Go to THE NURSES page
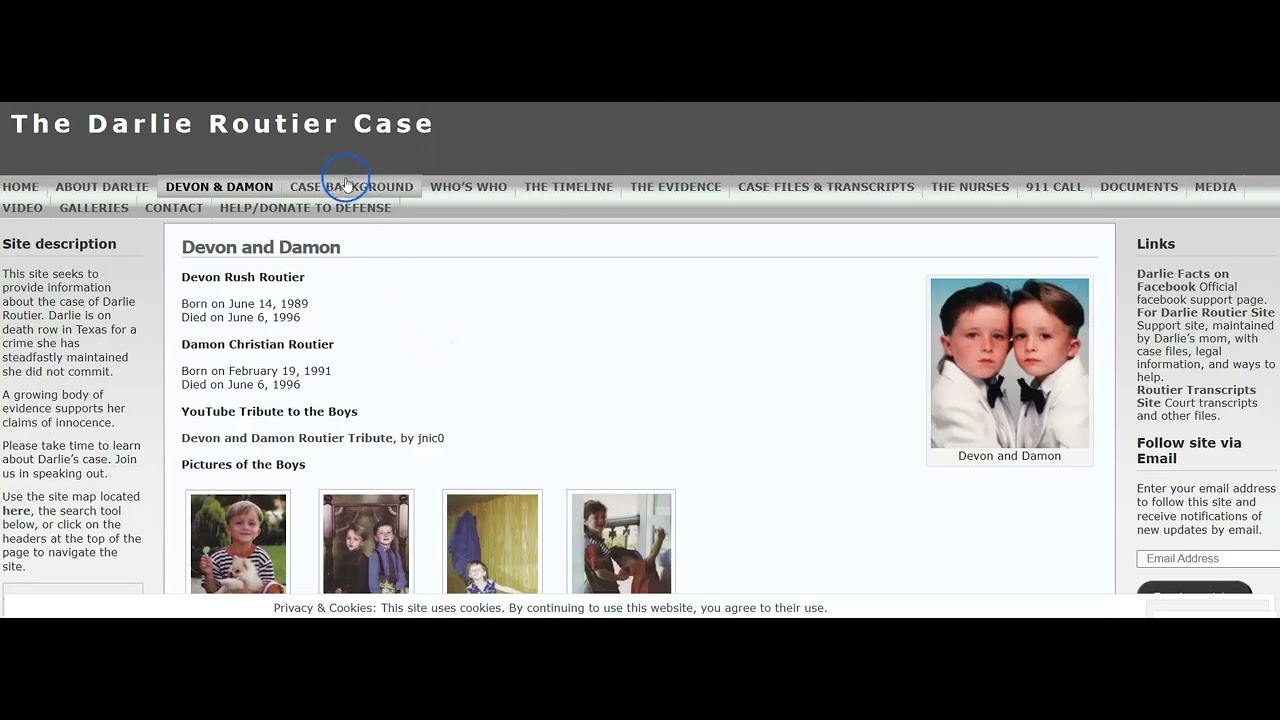This screenshot has height=720, width=1280. pyautogui.click(x=970, y=187)
